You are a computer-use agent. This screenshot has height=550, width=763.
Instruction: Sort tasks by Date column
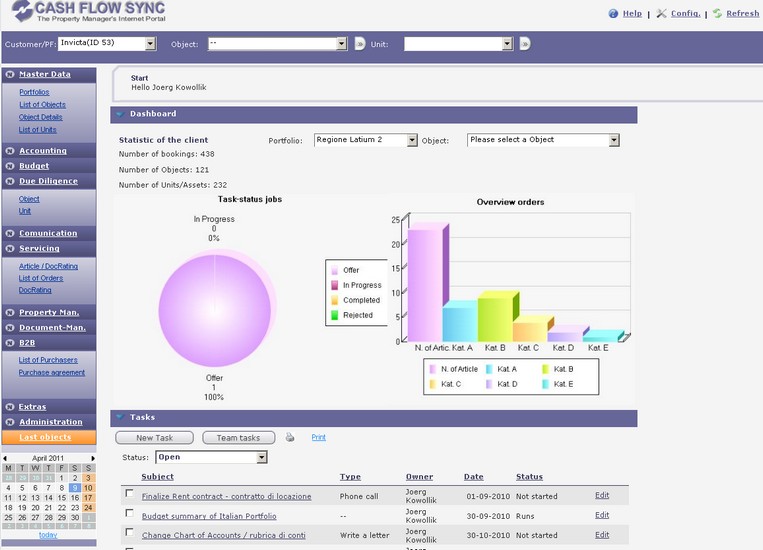473,477
